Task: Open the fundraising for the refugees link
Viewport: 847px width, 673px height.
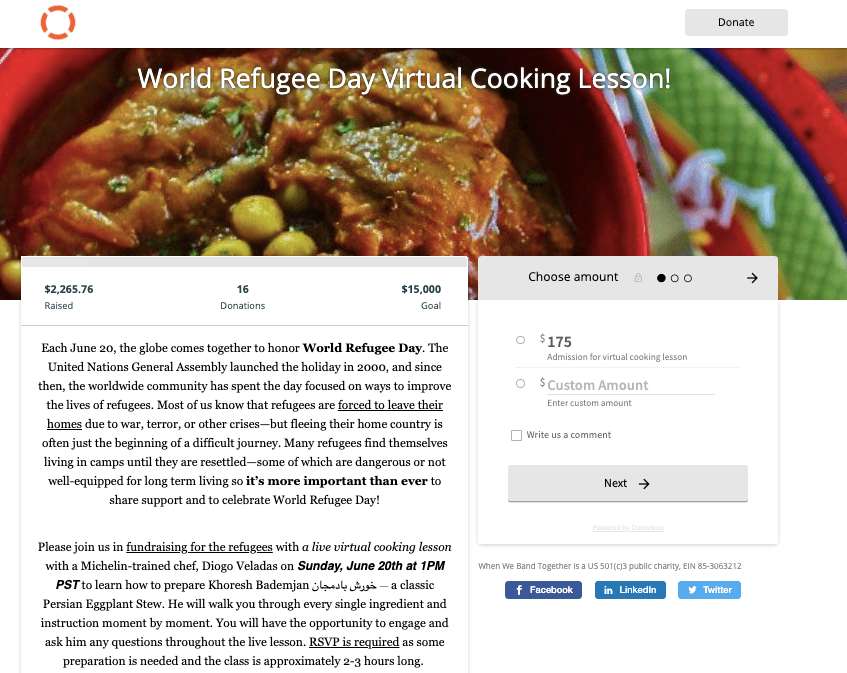Action: 199,547
